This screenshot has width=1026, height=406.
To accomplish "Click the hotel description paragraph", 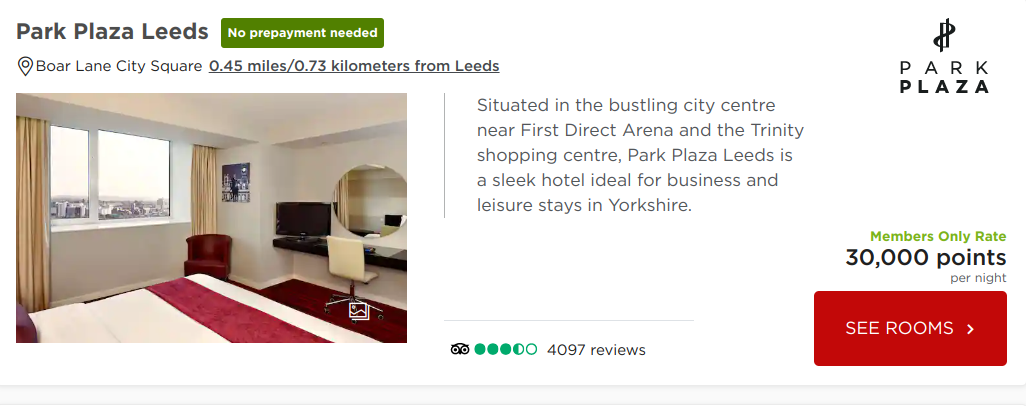I will (640, 155).
